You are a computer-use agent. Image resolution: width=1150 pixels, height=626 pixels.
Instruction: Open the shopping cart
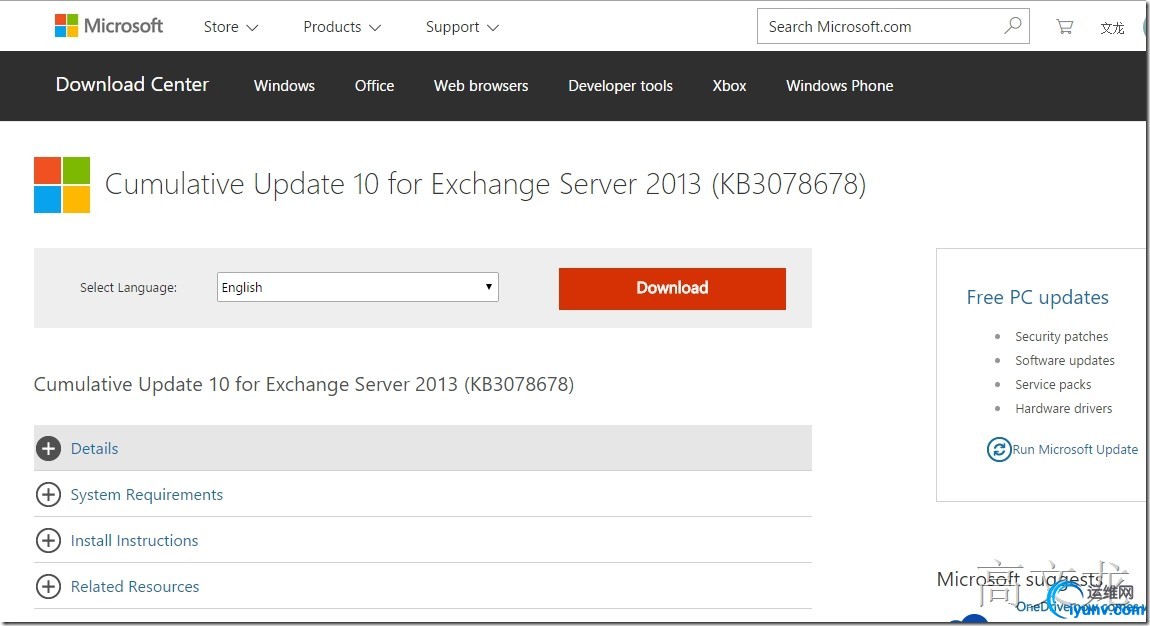[x=1064, y=27]
